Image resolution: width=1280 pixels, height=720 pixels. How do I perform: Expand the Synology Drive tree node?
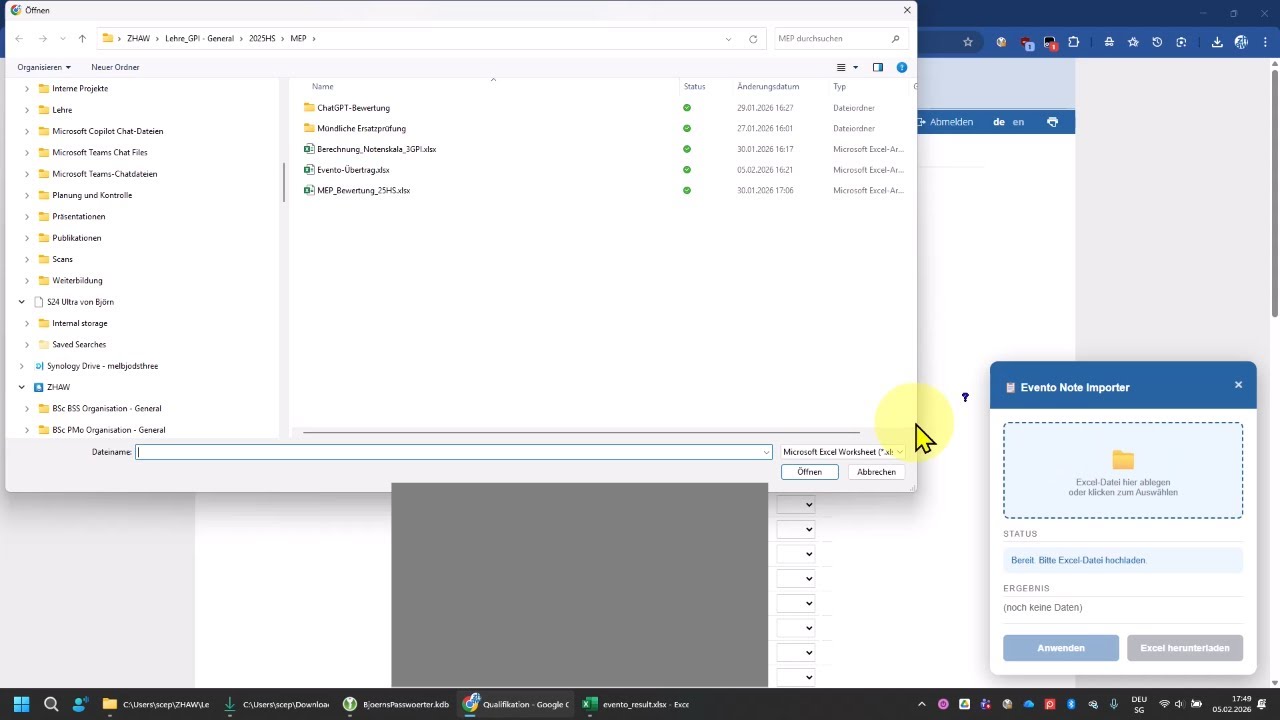tap(22, 366)
